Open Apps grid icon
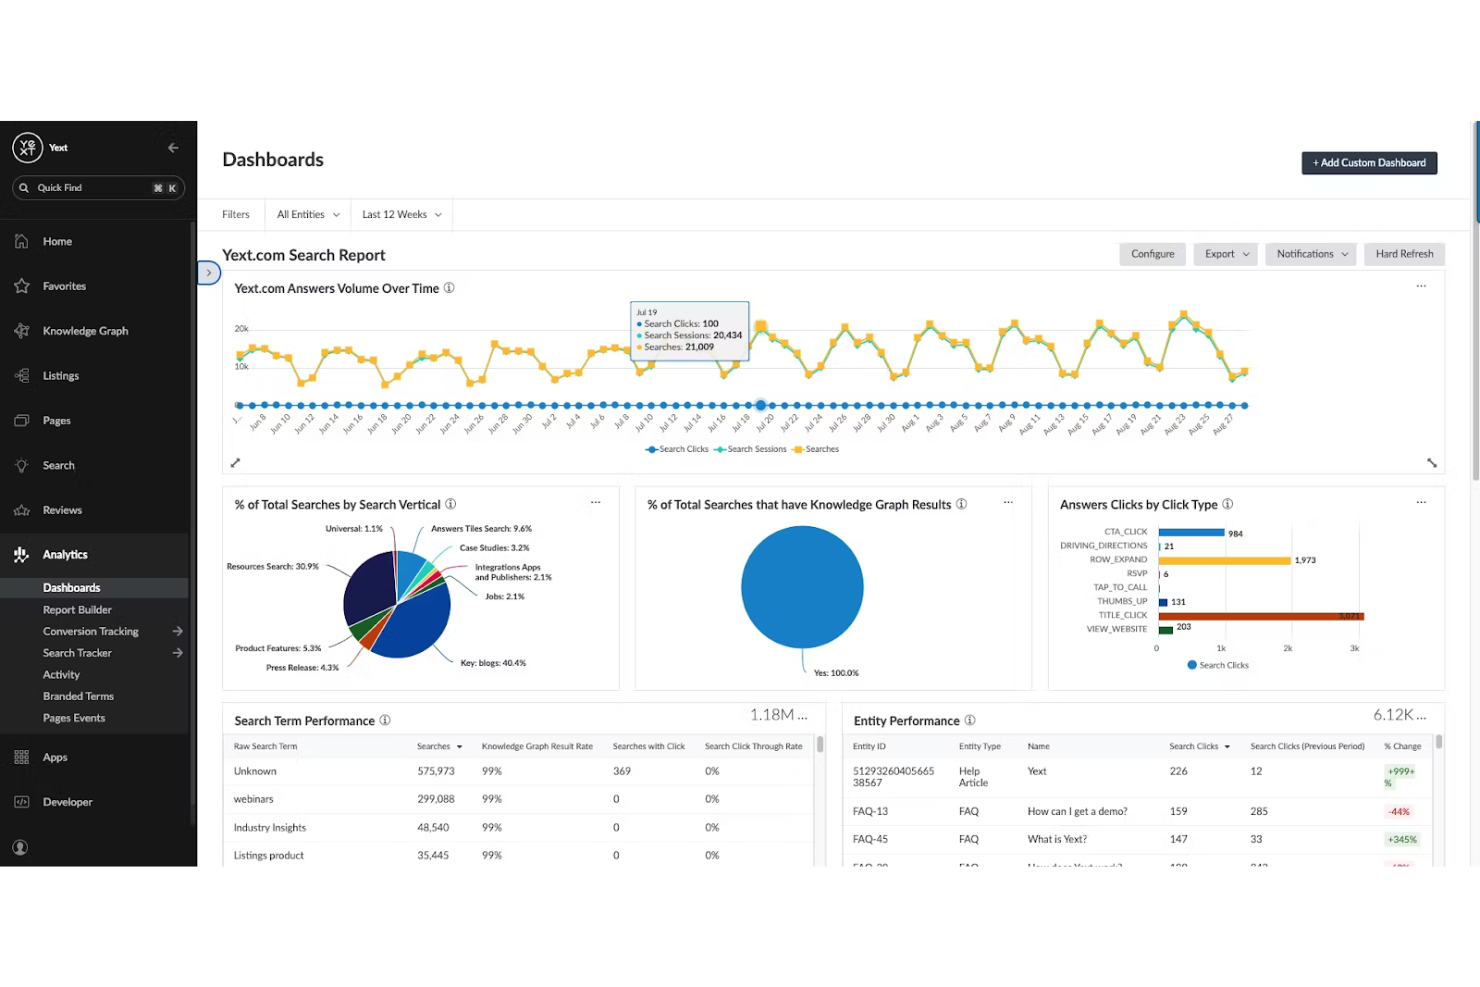Image resolution: width=1480 pixels, height=987 pixels. click(22, 758)
